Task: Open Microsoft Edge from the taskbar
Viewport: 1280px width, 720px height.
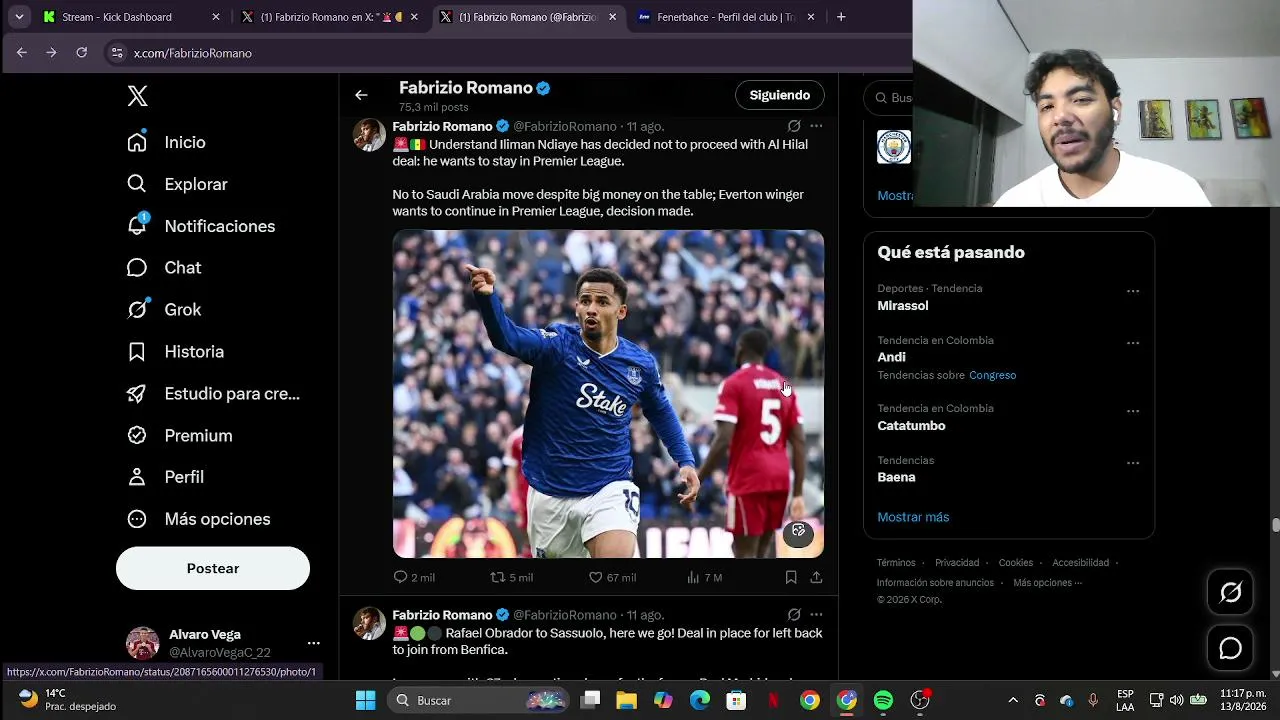Action: pyautogui.click(x=700, y=700)
